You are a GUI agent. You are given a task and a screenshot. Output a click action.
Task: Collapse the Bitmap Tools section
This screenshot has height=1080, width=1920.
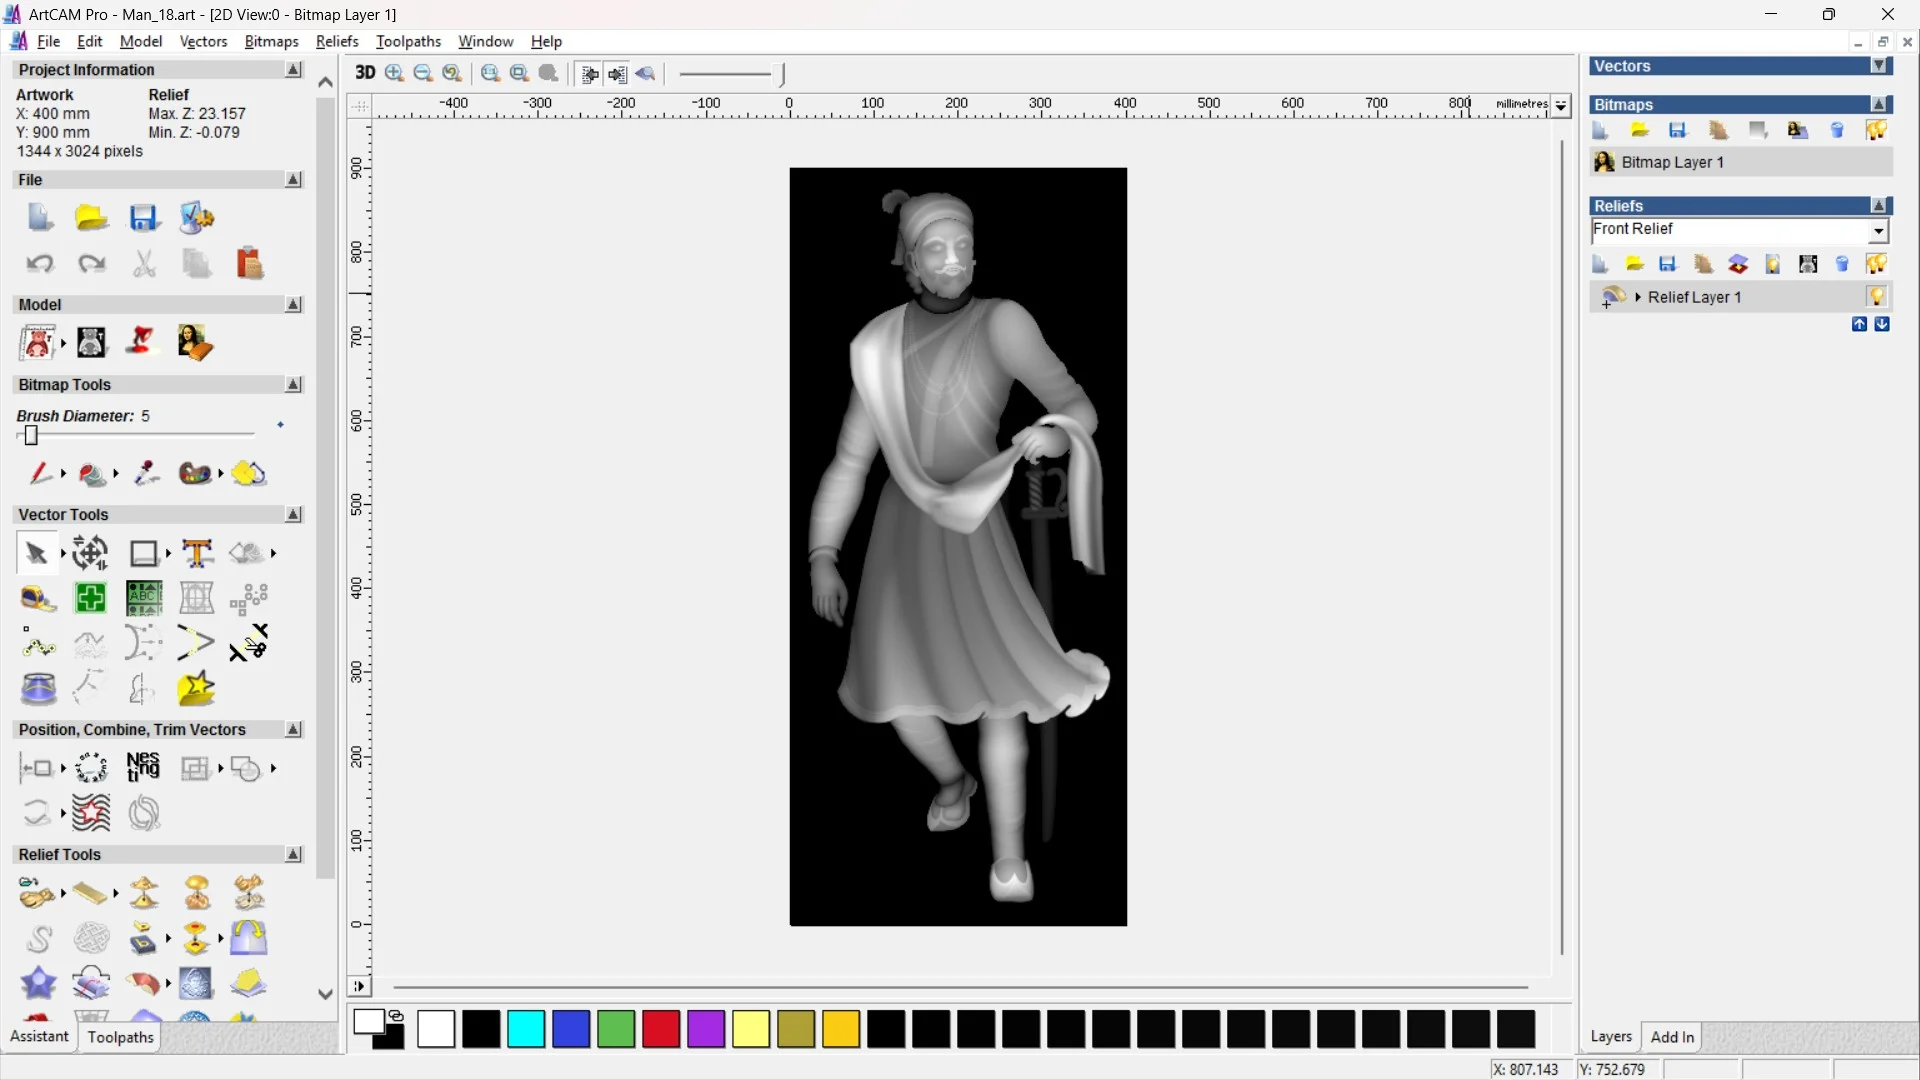(293, 385)
